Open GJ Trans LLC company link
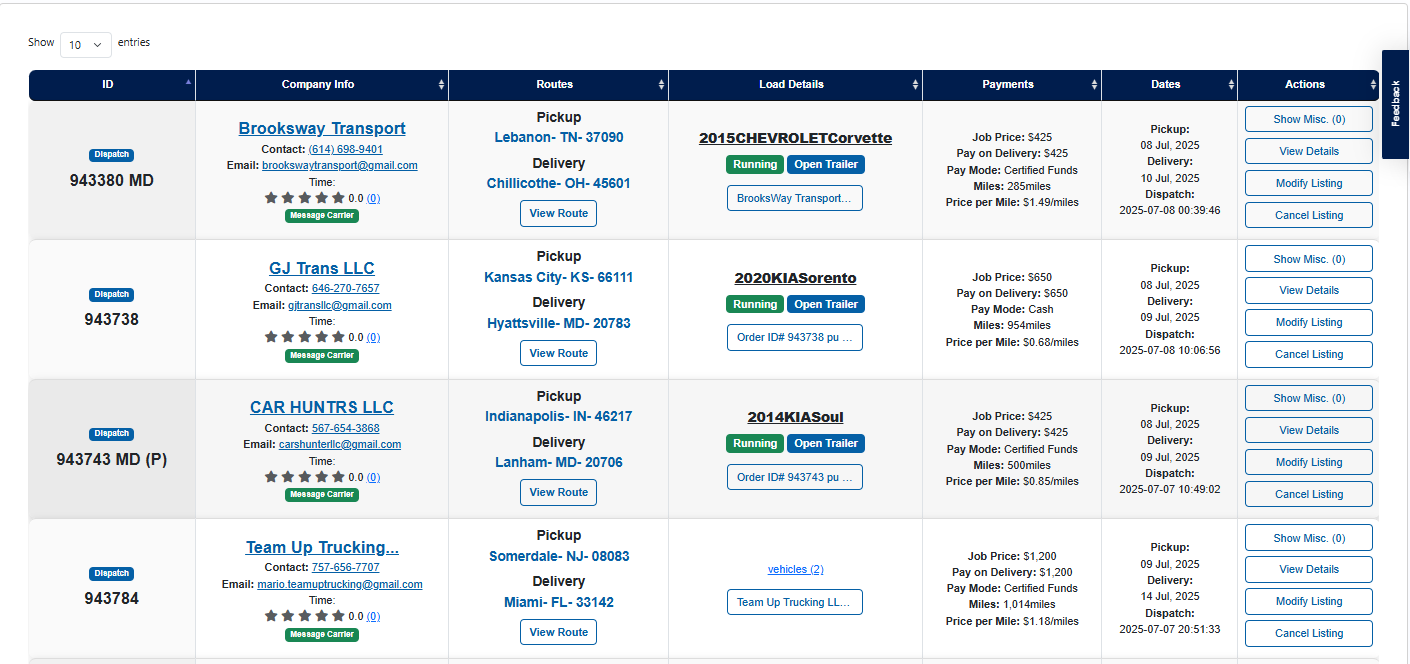The image size is (1410, 664). (x=322, y=268)
